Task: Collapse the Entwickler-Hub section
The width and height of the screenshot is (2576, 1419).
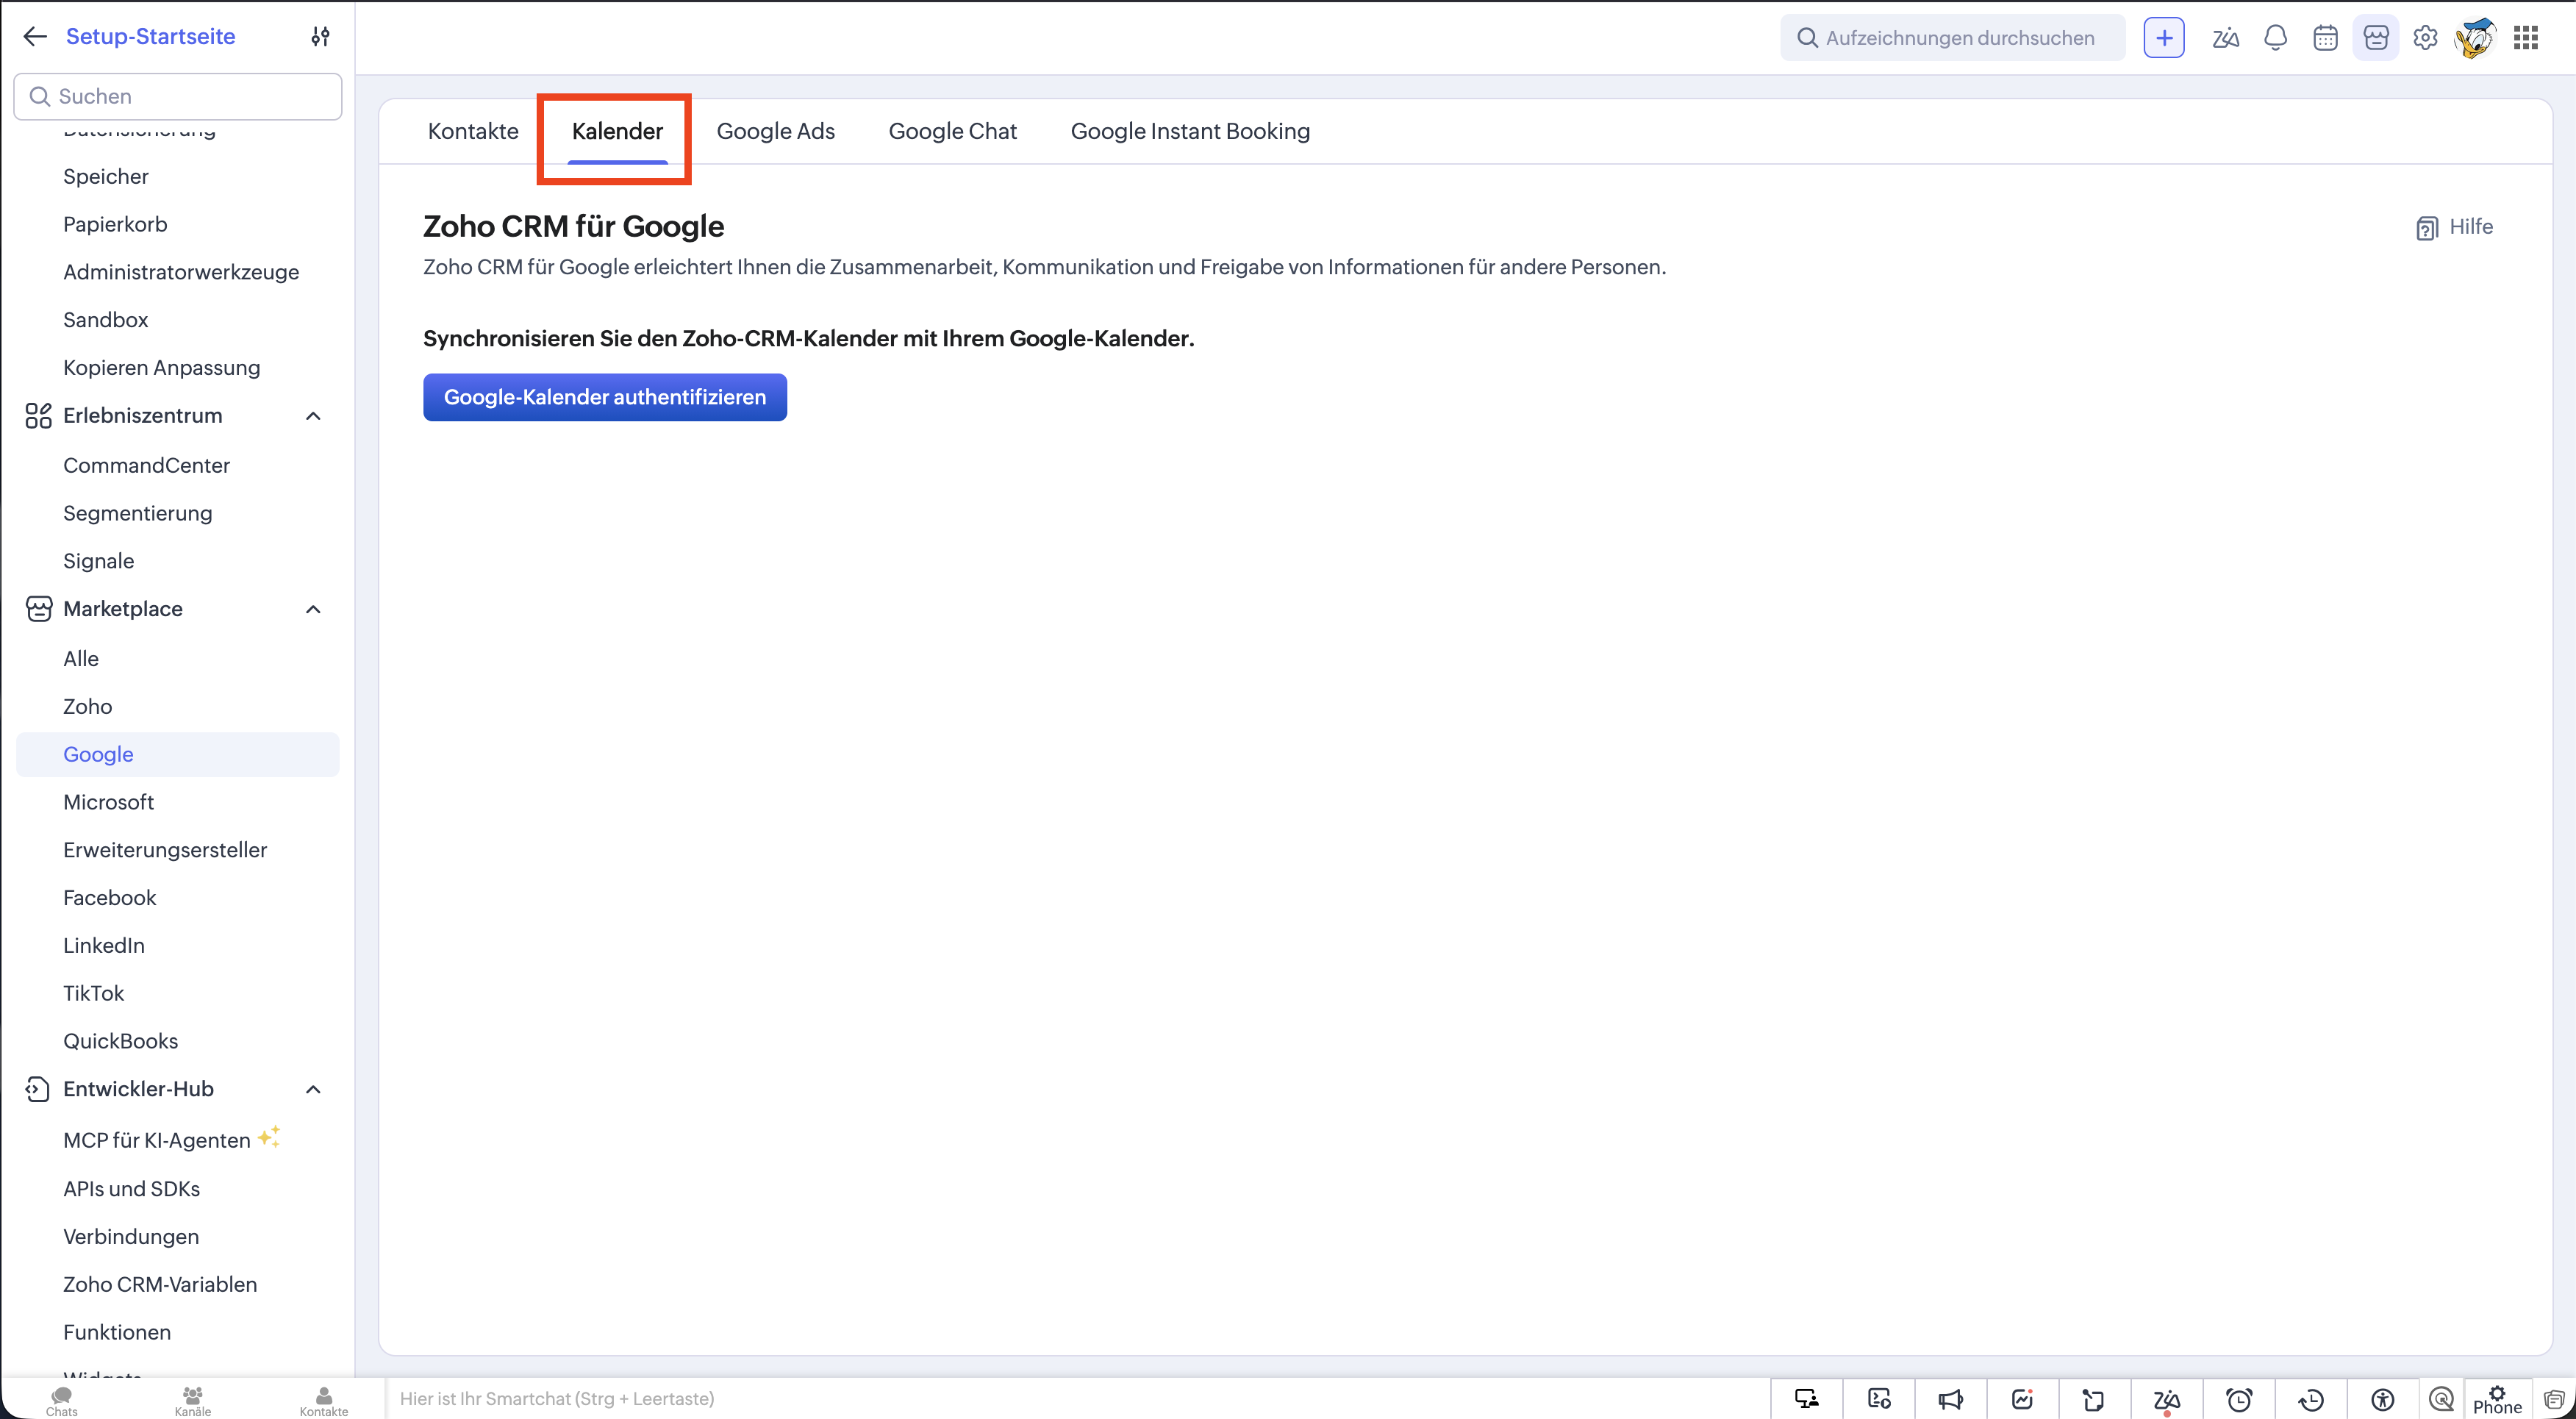Action: pyautogui.click(x=313, y=1090)
